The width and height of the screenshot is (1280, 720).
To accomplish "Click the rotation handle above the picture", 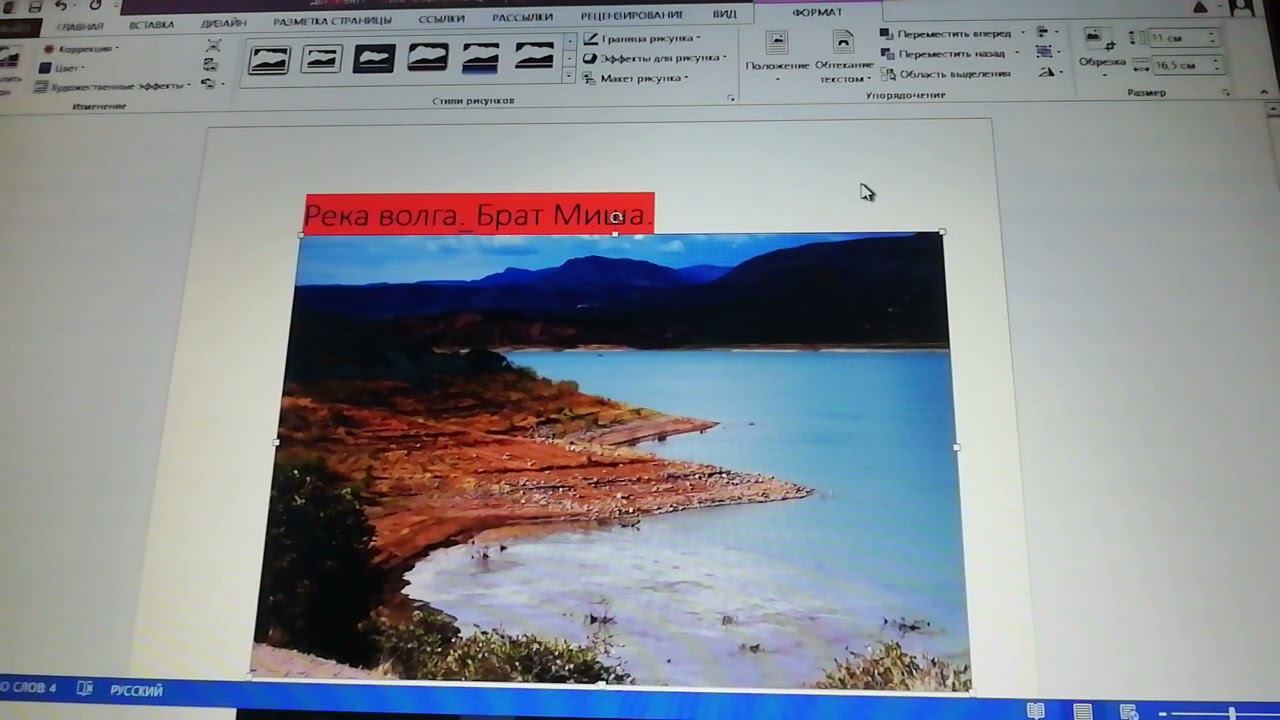I will tap(616, 216).
